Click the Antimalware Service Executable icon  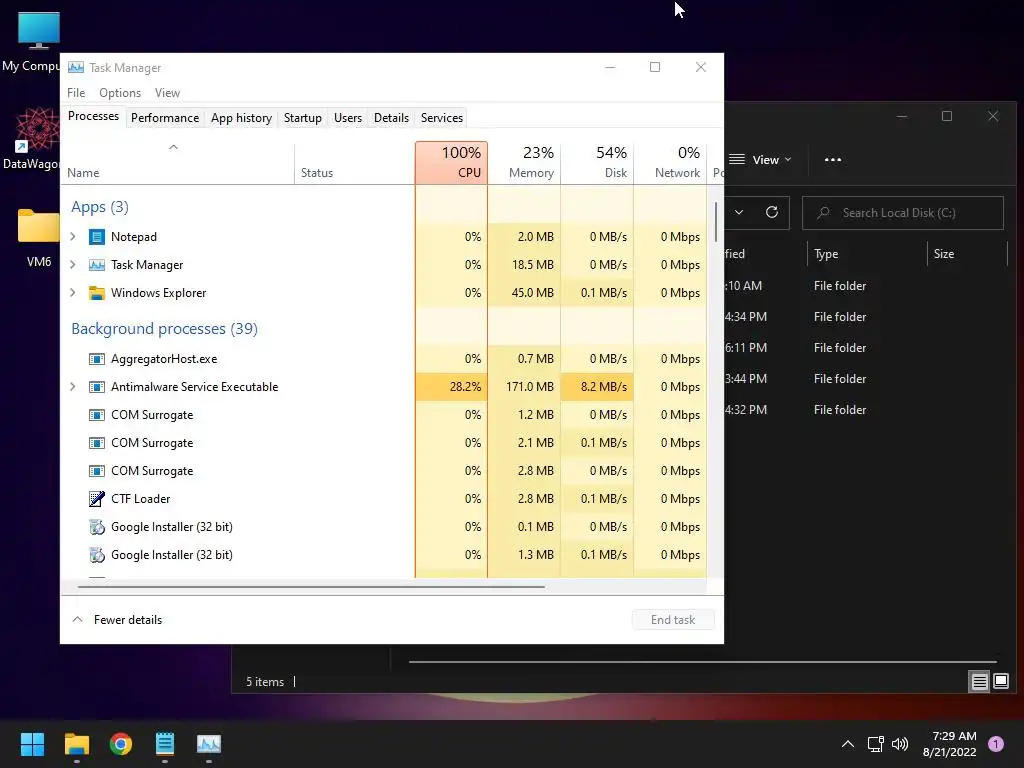pyautogui.click(x=97, y=387)
